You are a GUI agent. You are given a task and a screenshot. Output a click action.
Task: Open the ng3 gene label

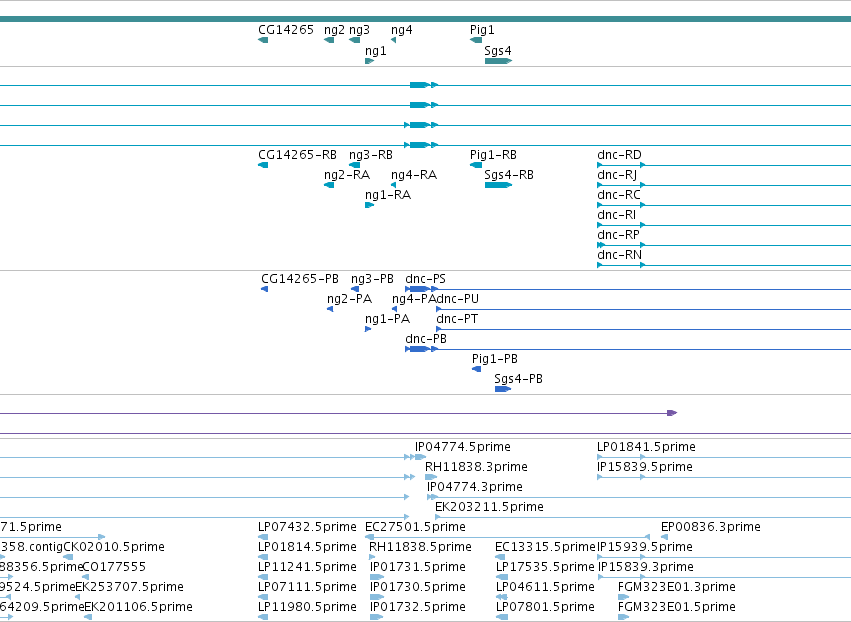click(x=359, y=30)
